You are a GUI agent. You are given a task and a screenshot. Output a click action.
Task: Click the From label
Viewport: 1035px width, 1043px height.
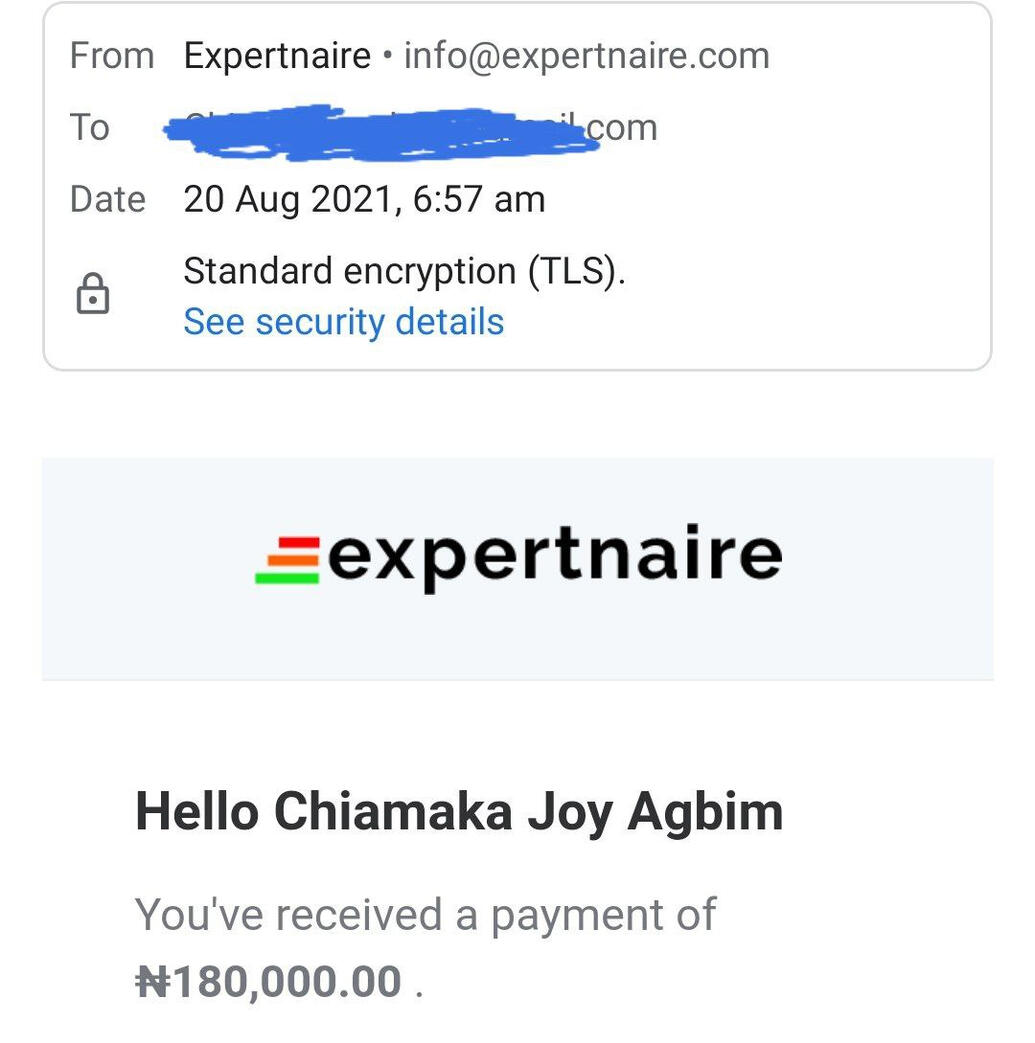pyautogui.click(x=112, y=56)
